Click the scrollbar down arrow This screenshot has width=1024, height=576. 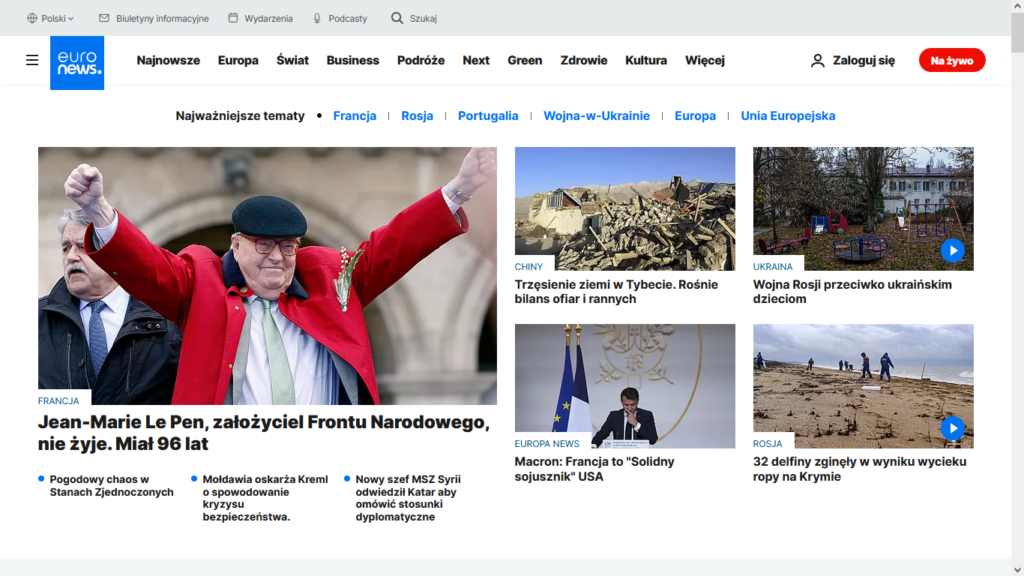tap(1017, 570)
